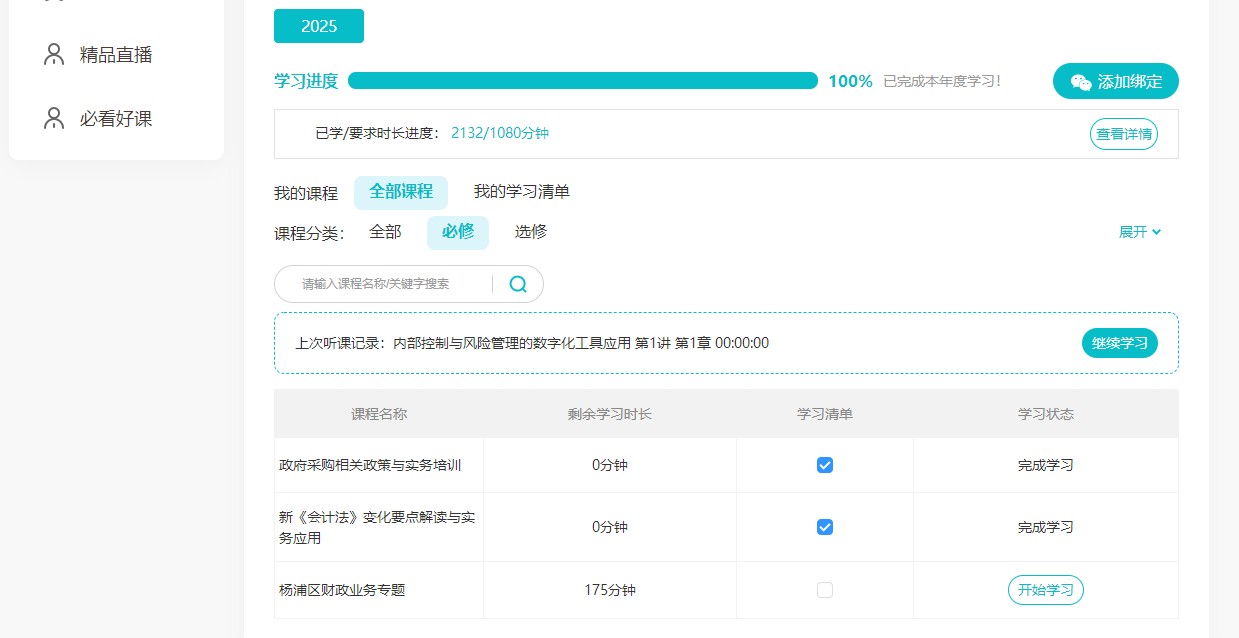
Task: Click the 学习进度 progress bar
Action: click(x=583, y=80)
